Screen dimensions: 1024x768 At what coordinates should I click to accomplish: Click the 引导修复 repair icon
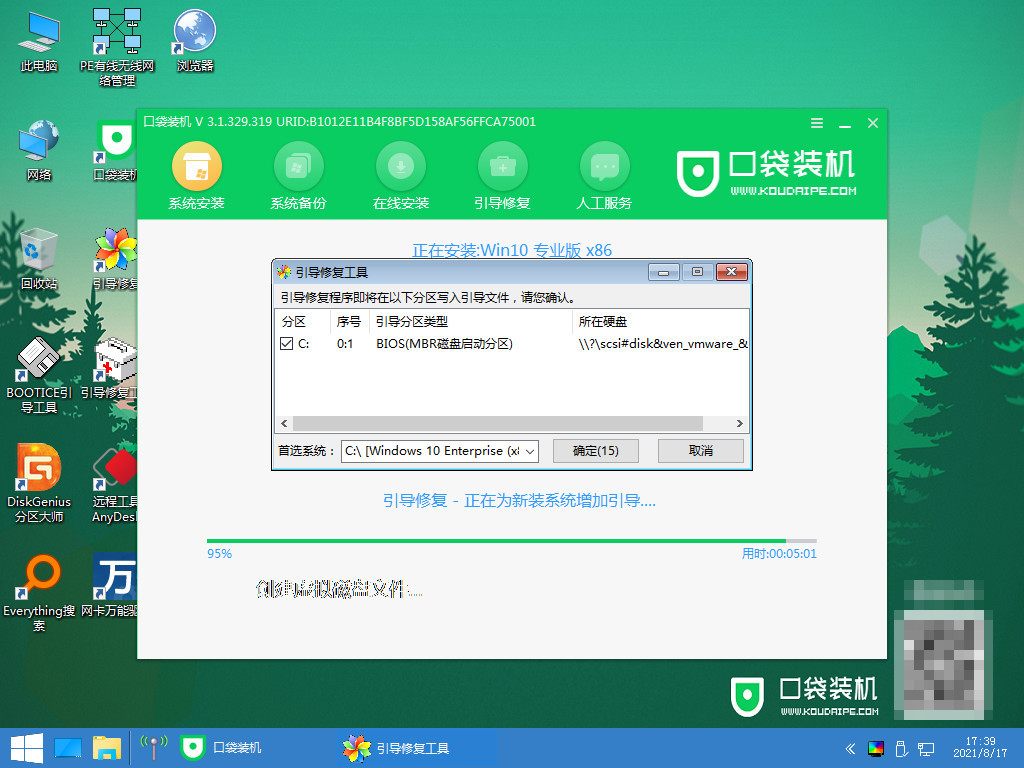pyautogui.click(x=502, y=170)
